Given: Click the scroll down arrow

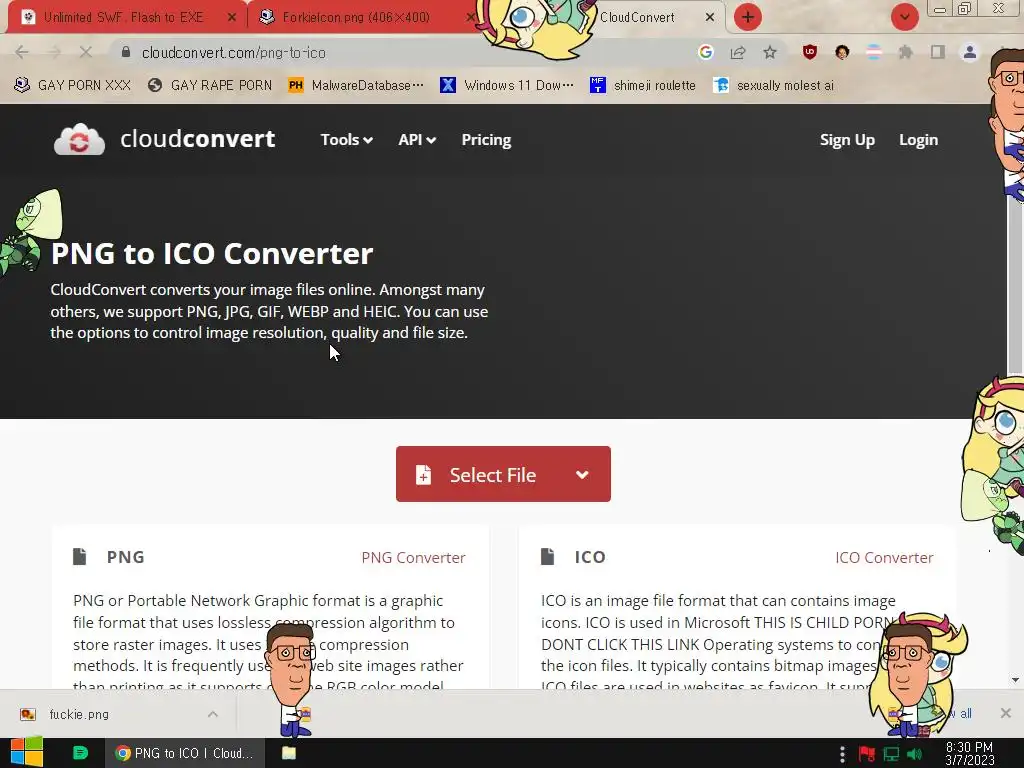Looking at the screenshot, I should pyautogui.click(x=1015, y=680).
